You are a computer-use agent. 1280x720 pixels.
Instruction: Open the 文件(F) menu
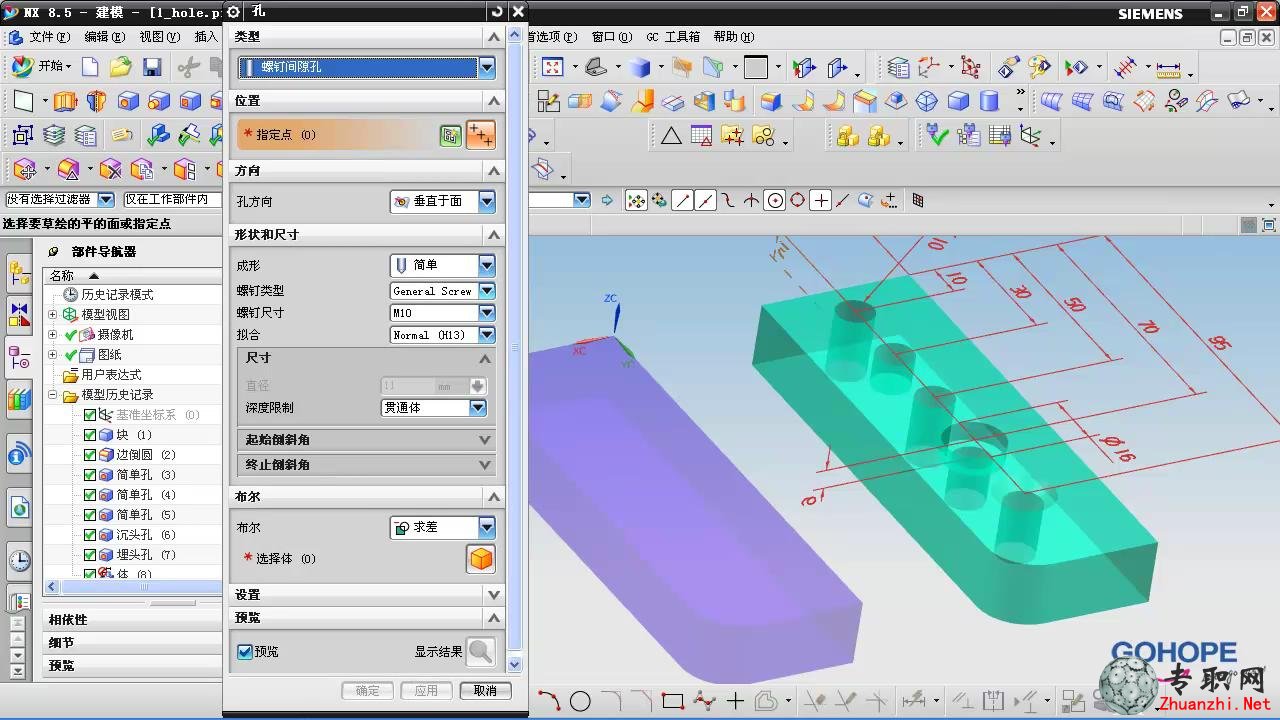pos(49,37)
